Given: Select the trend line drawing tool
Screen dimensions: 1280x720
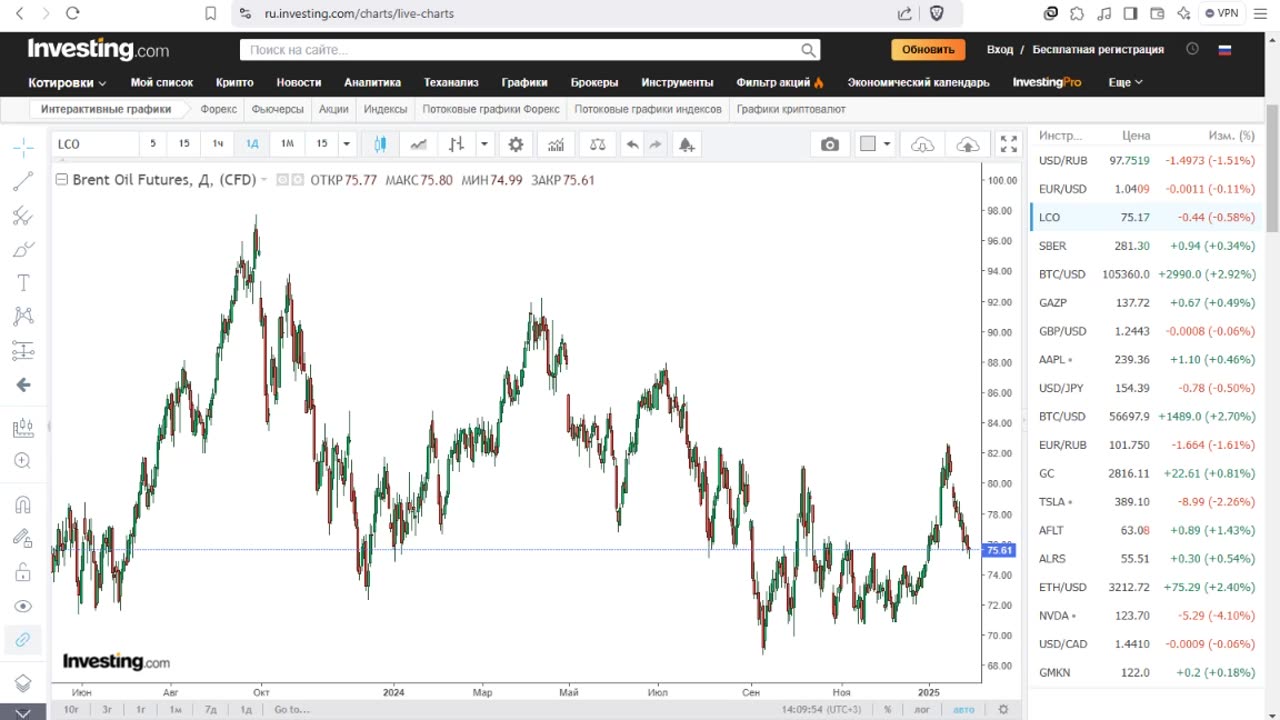Looking at the screenshot, I should click(x=24, y=181).
